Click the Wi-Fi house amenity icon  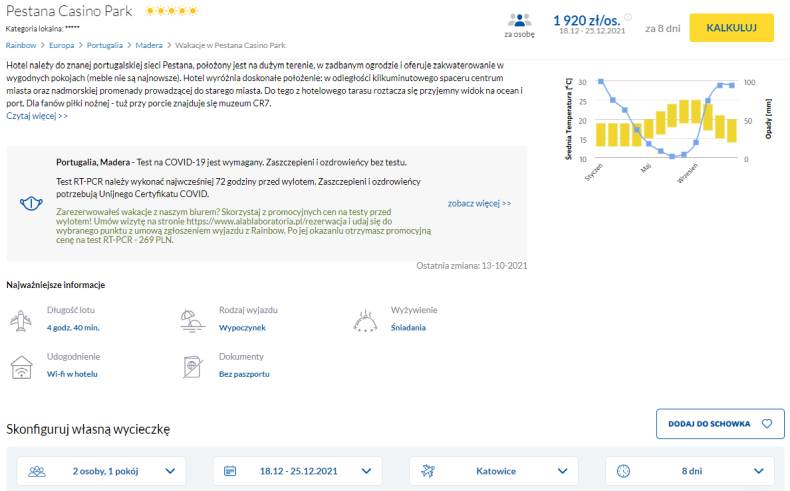click(21, 367)
